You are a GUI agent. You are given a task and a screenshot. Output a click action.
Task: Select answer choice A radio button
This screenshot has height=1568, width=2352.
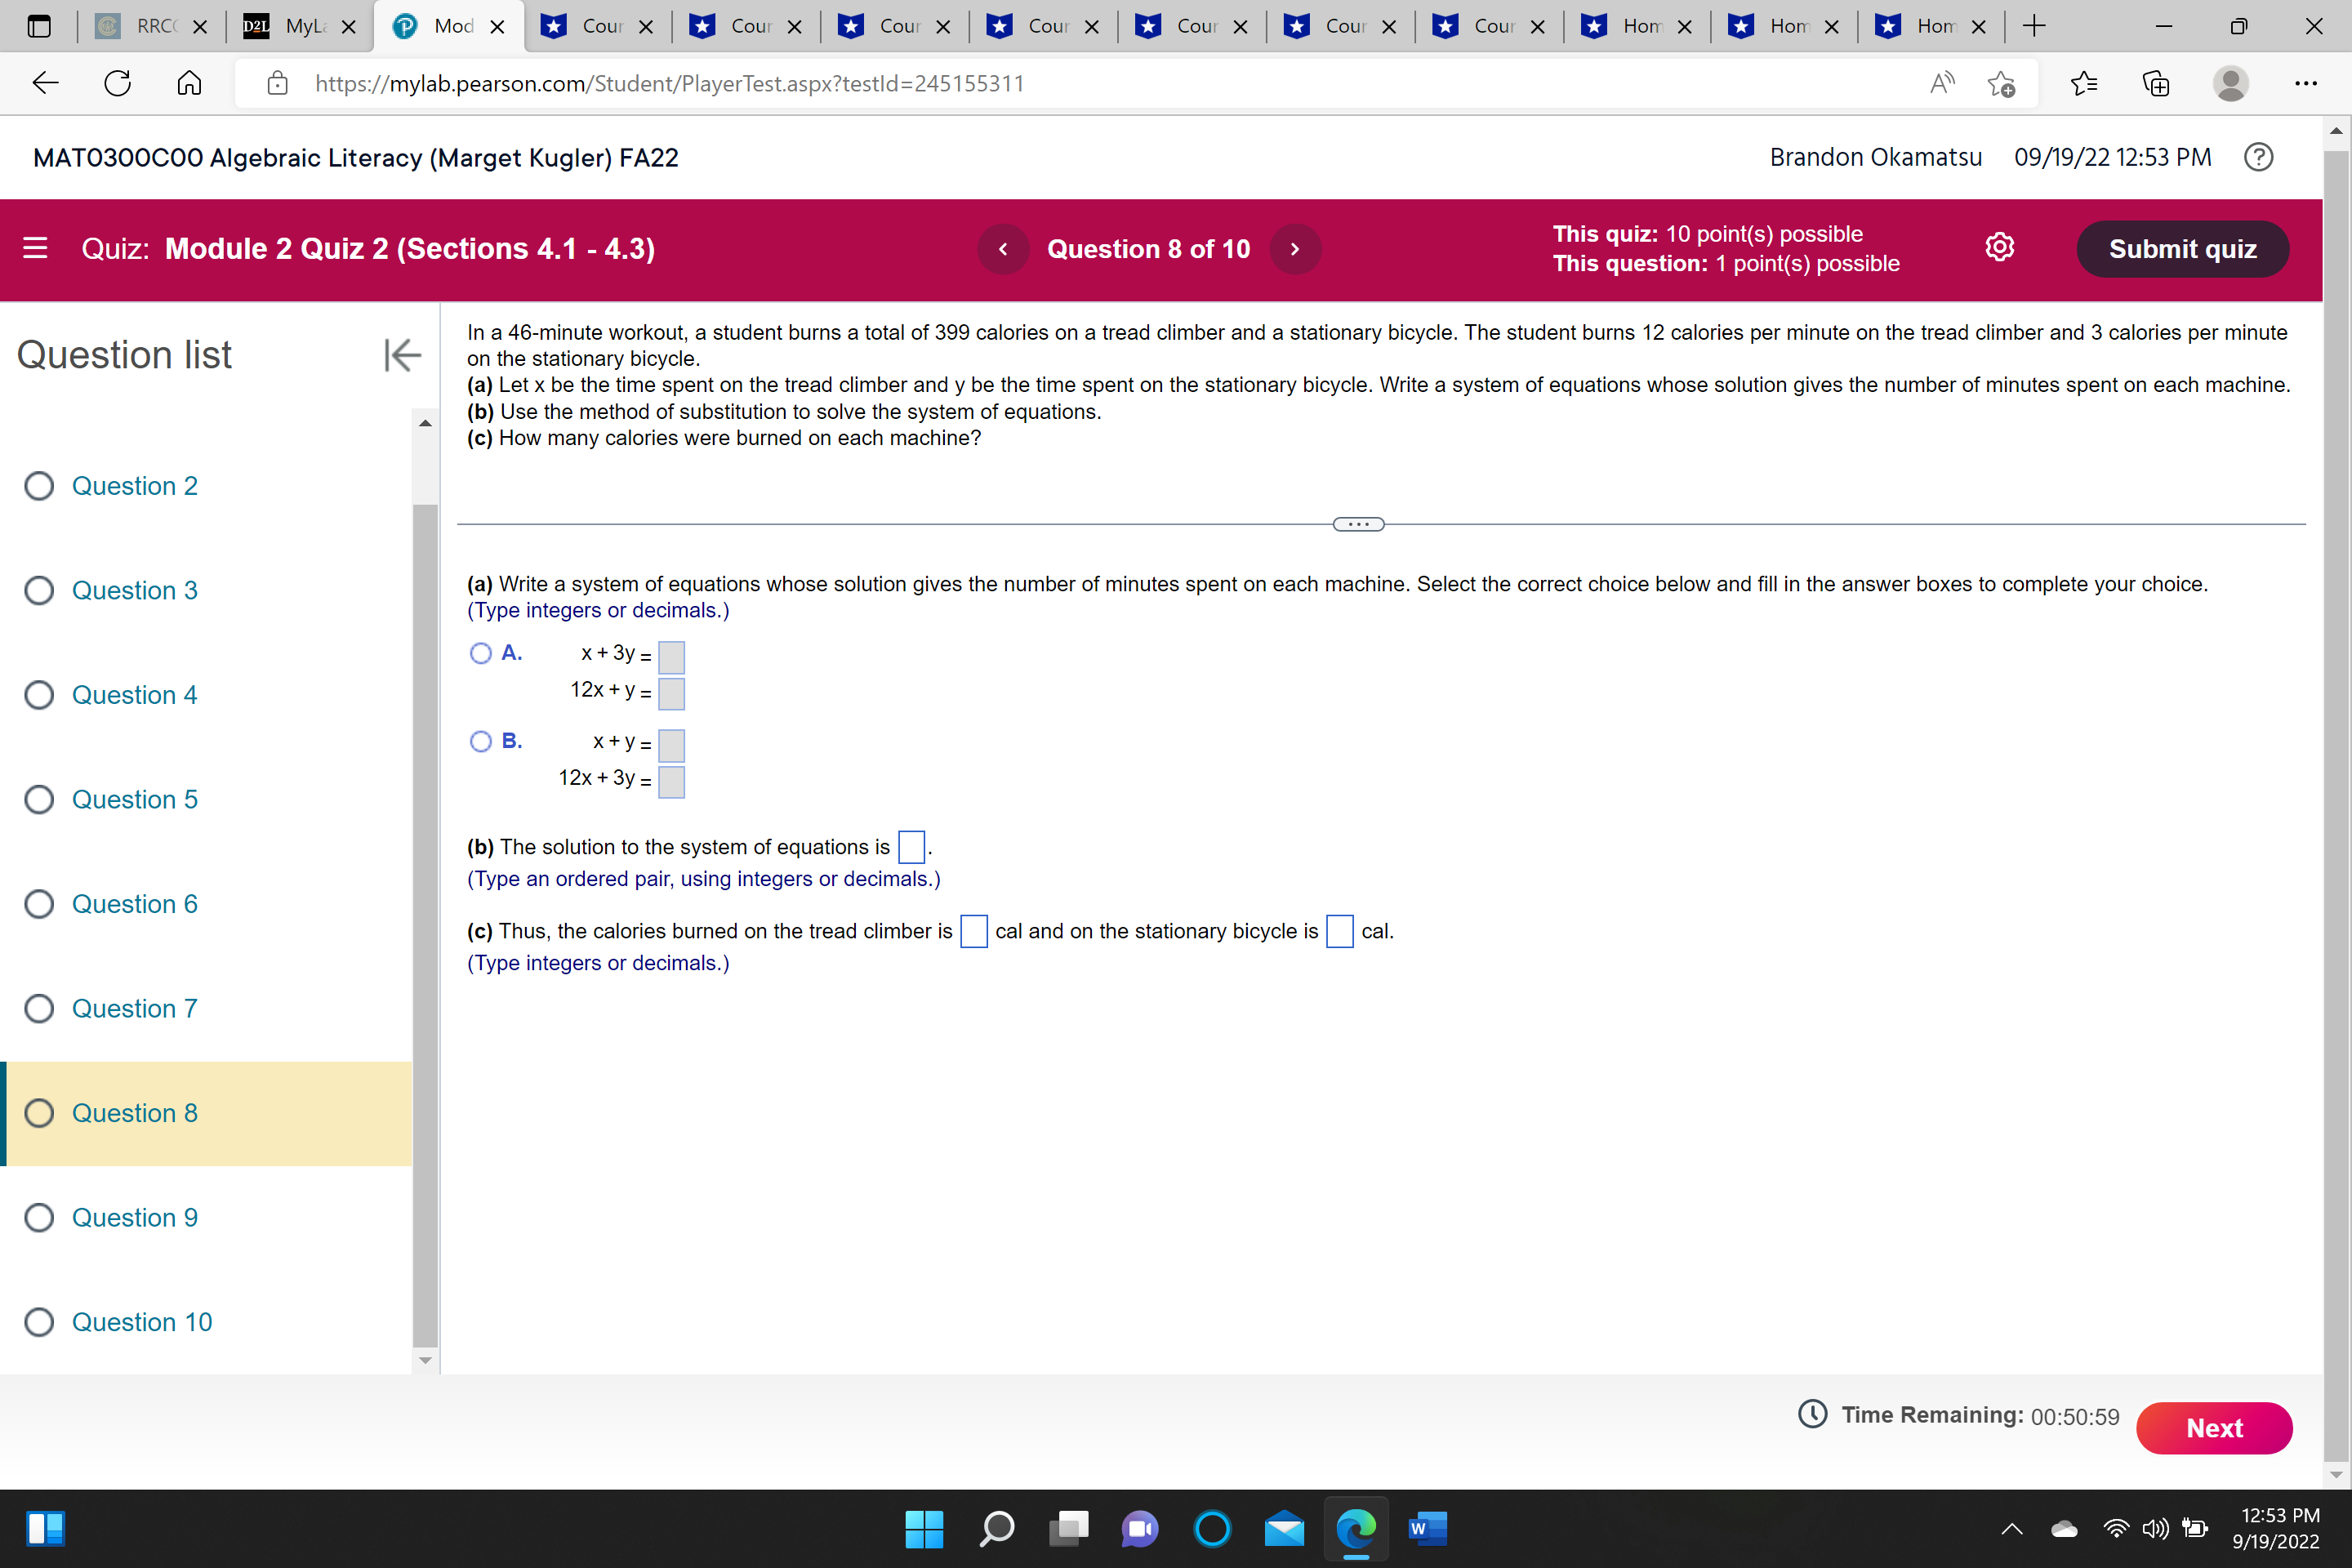(481, 654)
